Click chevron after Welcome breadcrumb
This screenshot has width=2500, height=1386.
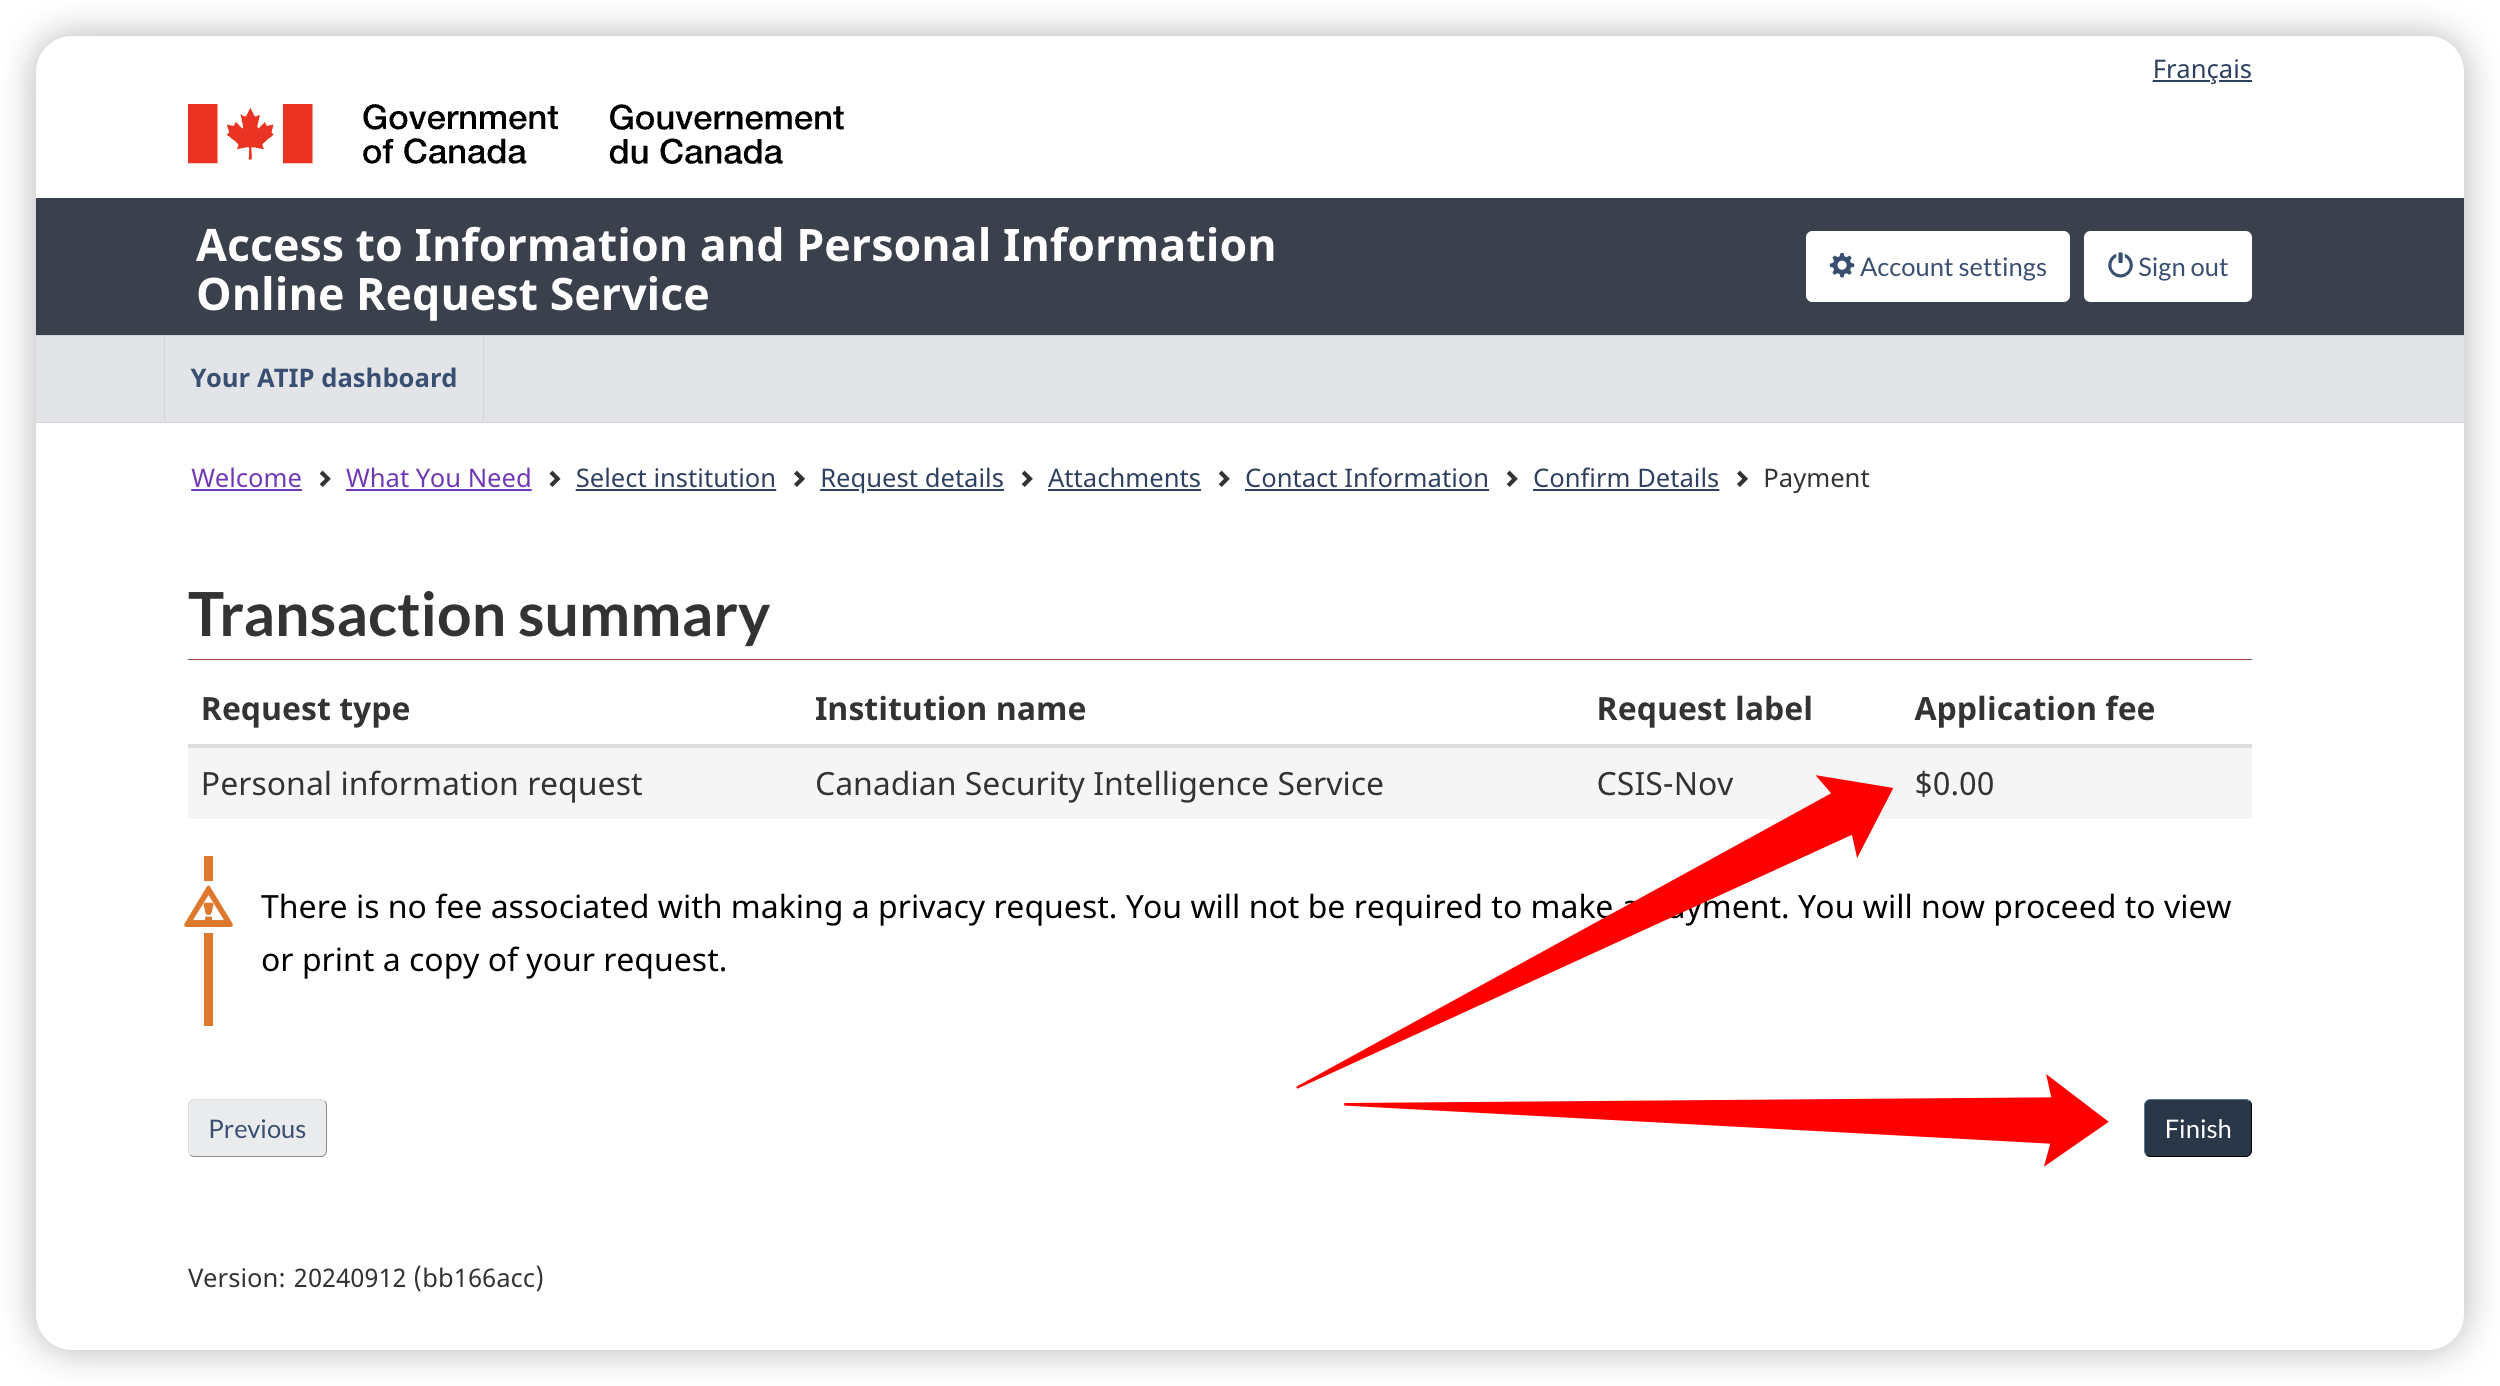click(x=324, y=479)
